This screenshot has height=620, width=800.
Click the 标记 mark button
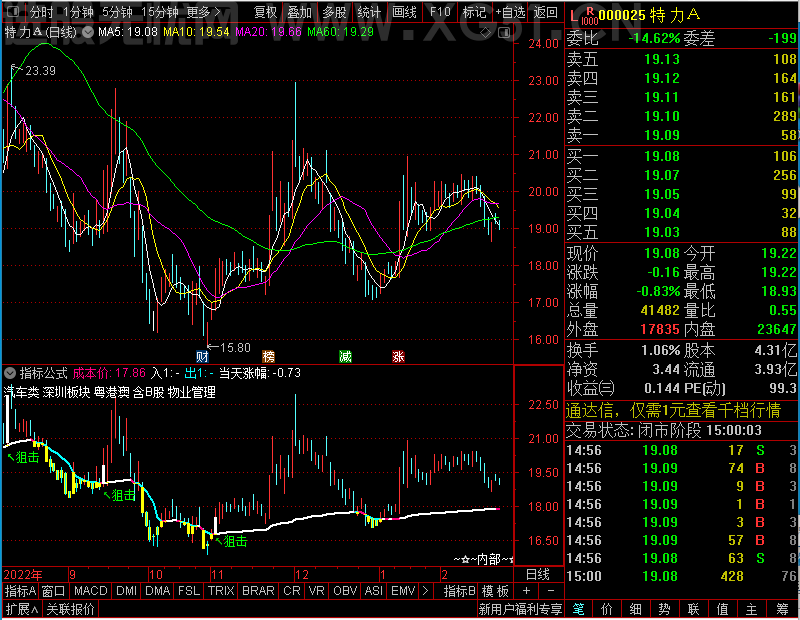[474, 12]
